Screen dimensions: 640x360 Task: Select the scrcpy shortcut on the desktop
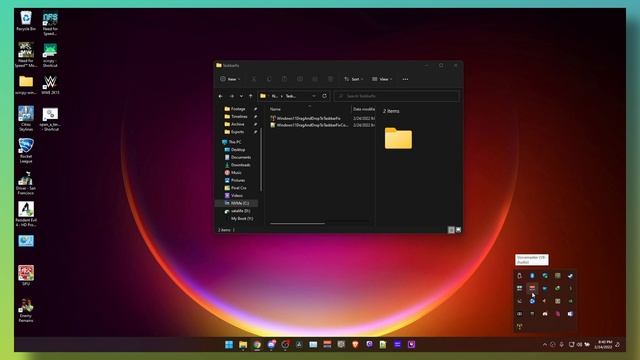(x=50, y=55)
